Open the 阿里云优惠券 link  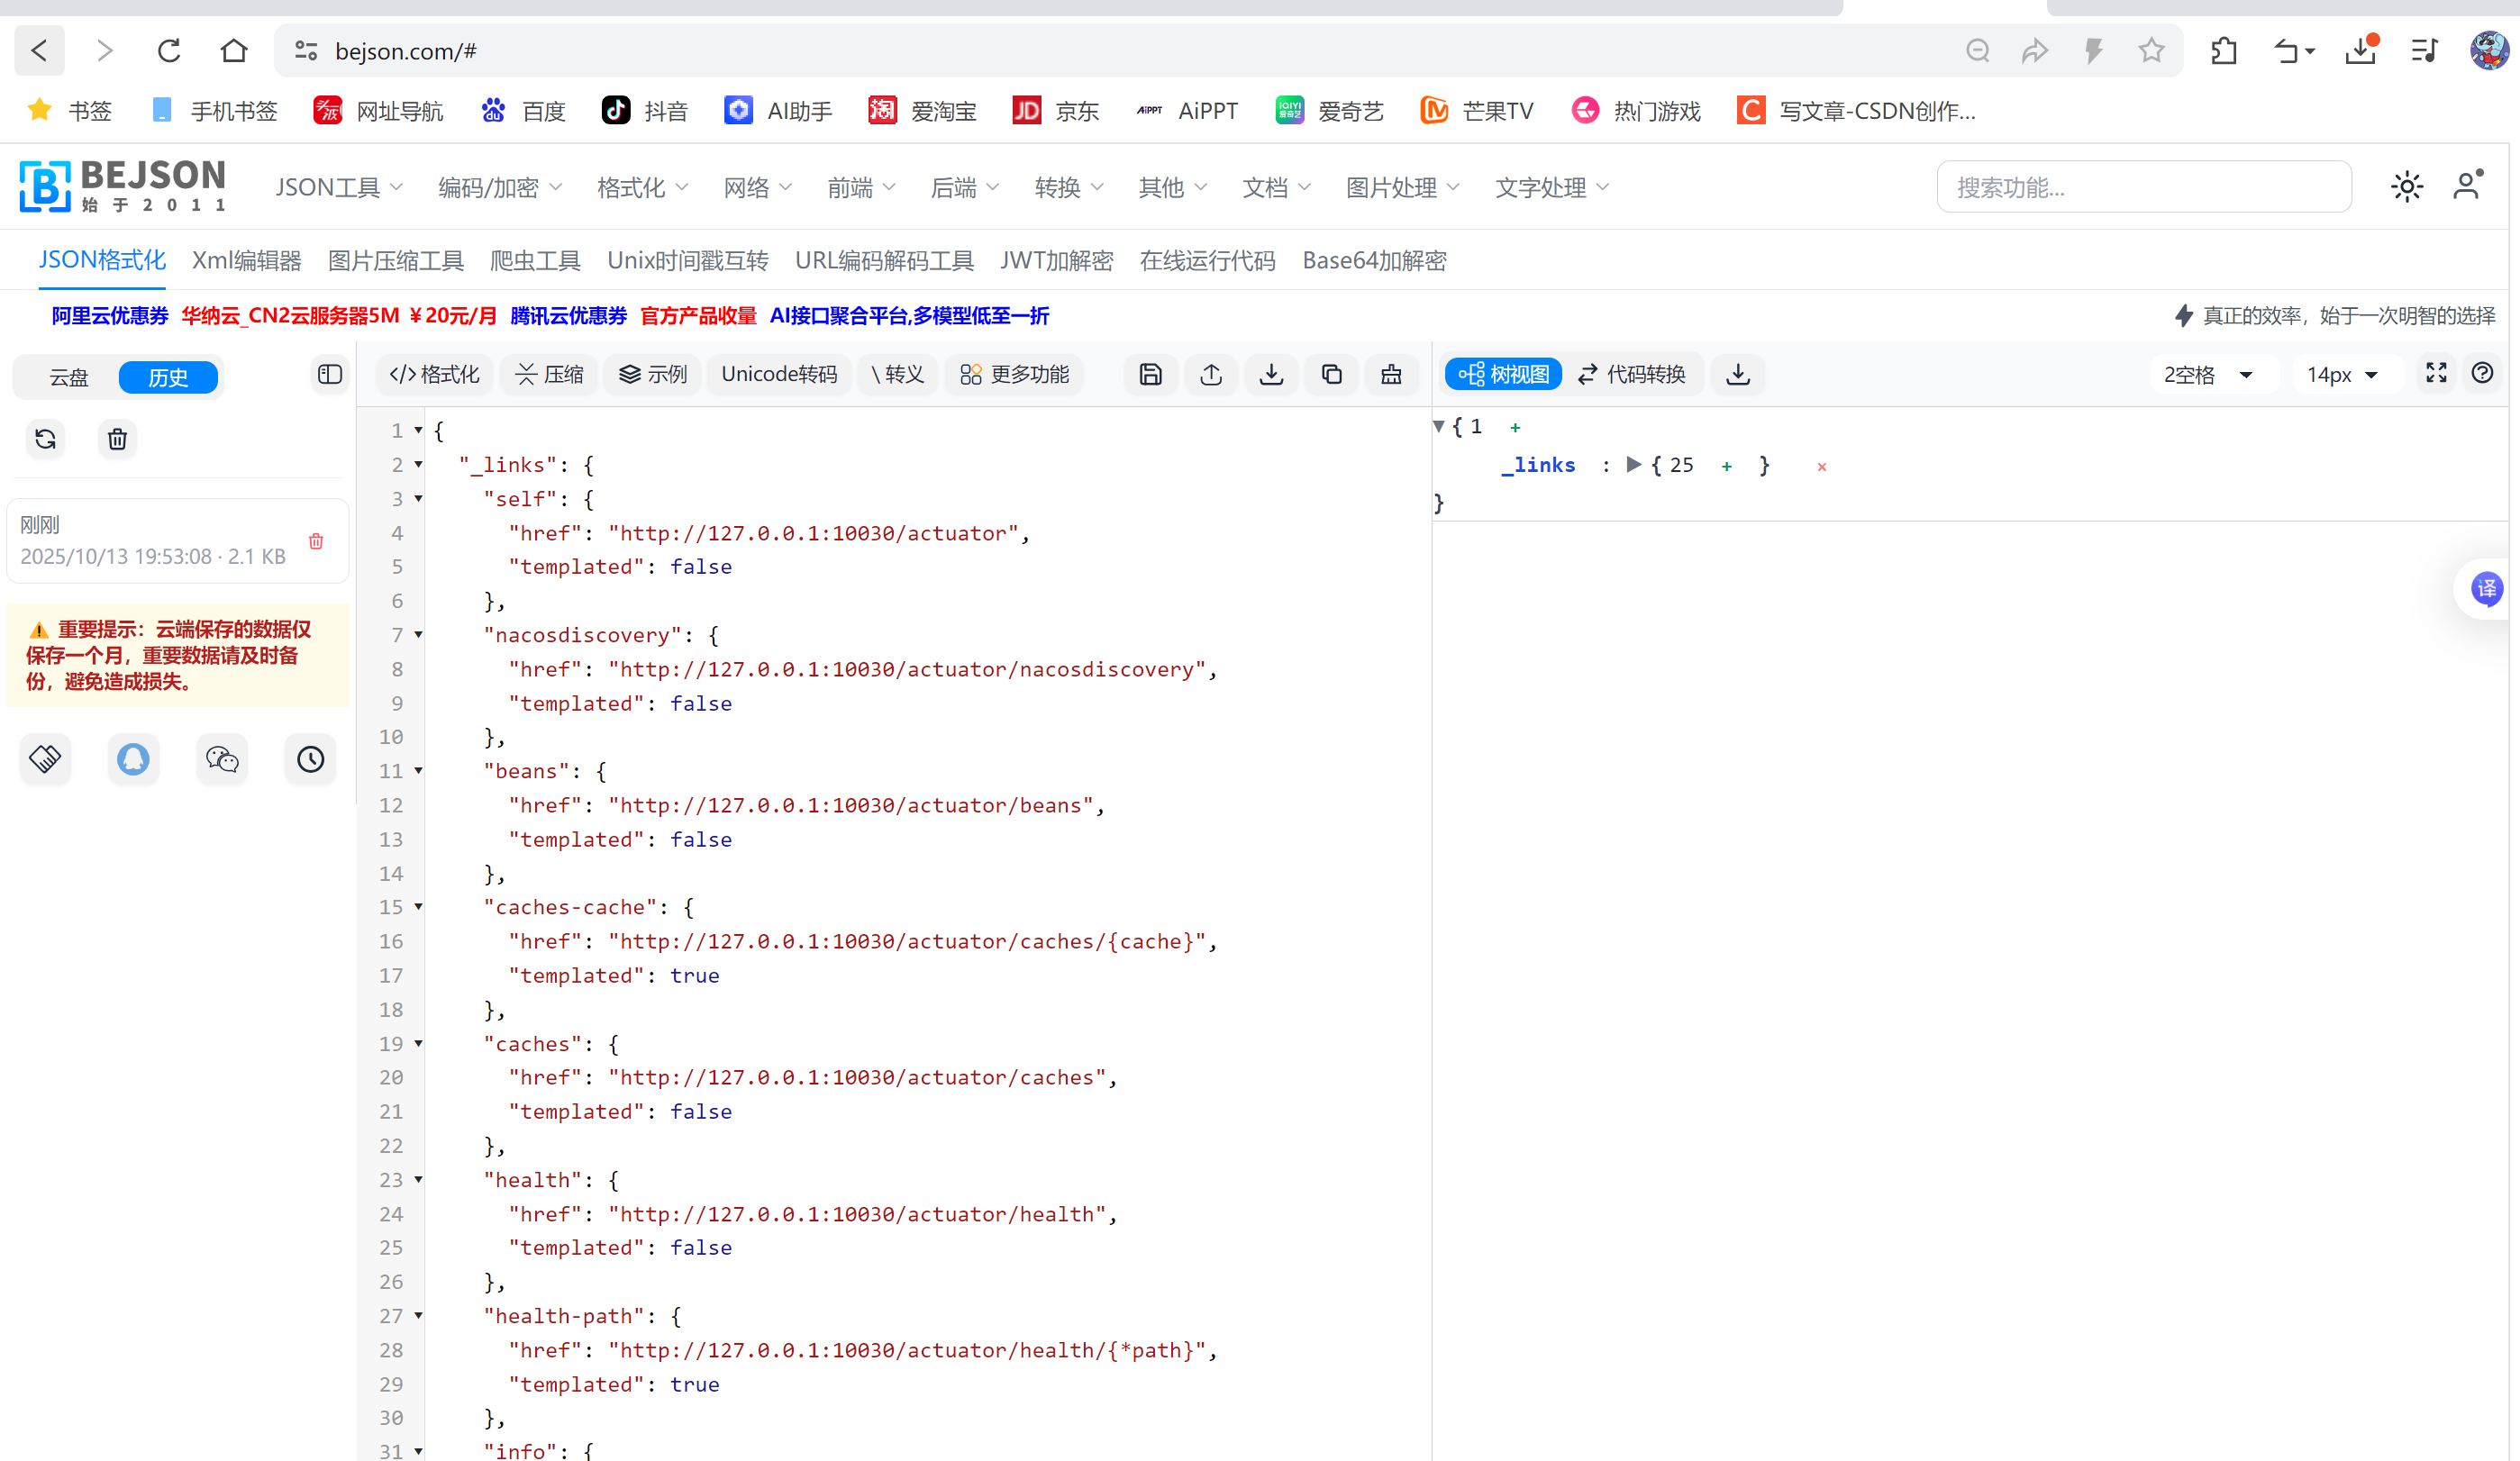(x=110, y=316)
